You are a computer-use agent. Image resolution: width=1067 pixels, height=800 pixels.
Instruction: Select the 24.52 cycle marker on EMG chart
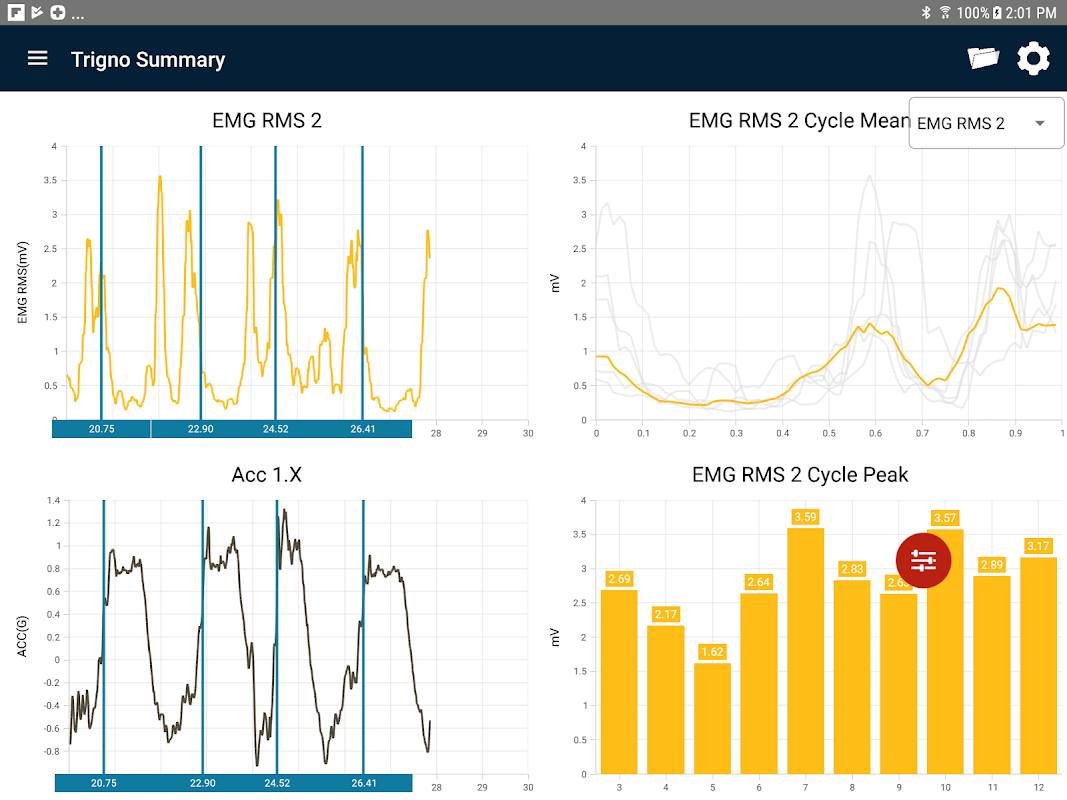click(x=276, y=429)
